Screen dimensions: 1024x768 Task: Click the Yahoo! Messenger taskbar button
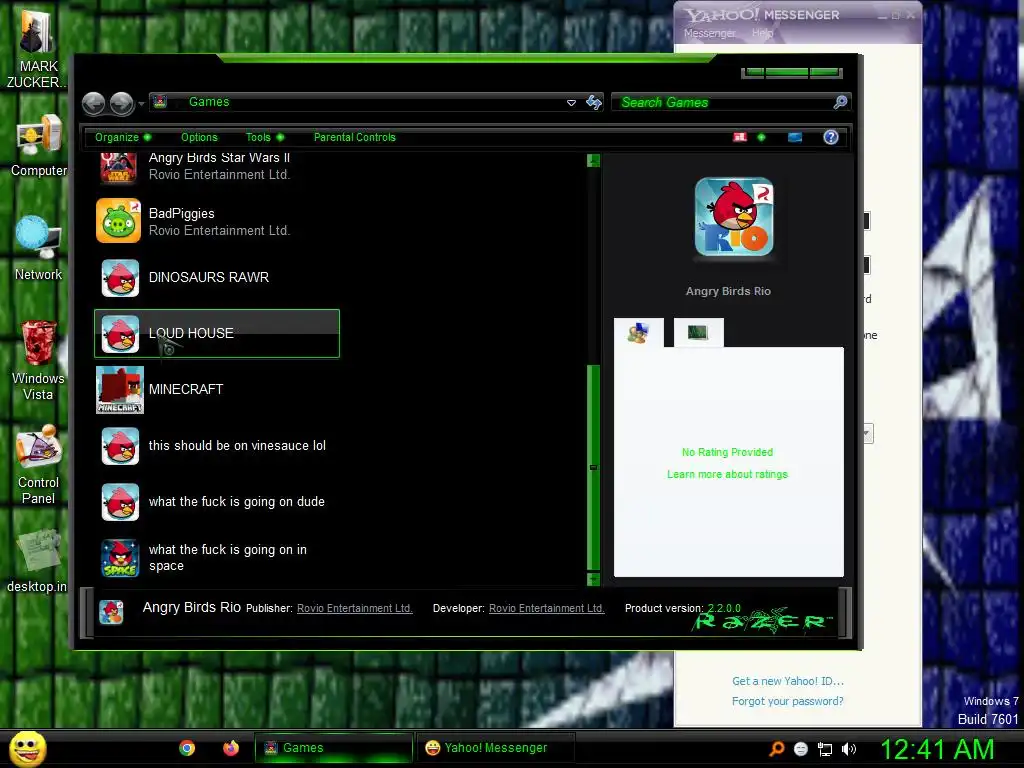click(x=495, y=748)
